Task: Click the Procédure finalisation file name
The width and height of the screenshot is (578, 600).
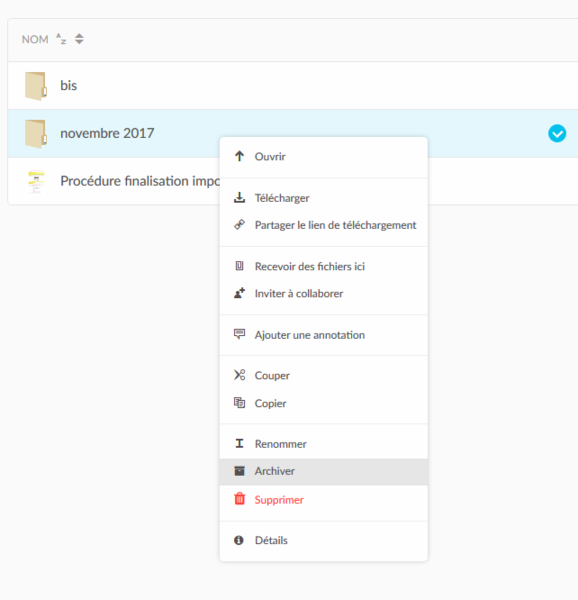Action: point(140,181)
